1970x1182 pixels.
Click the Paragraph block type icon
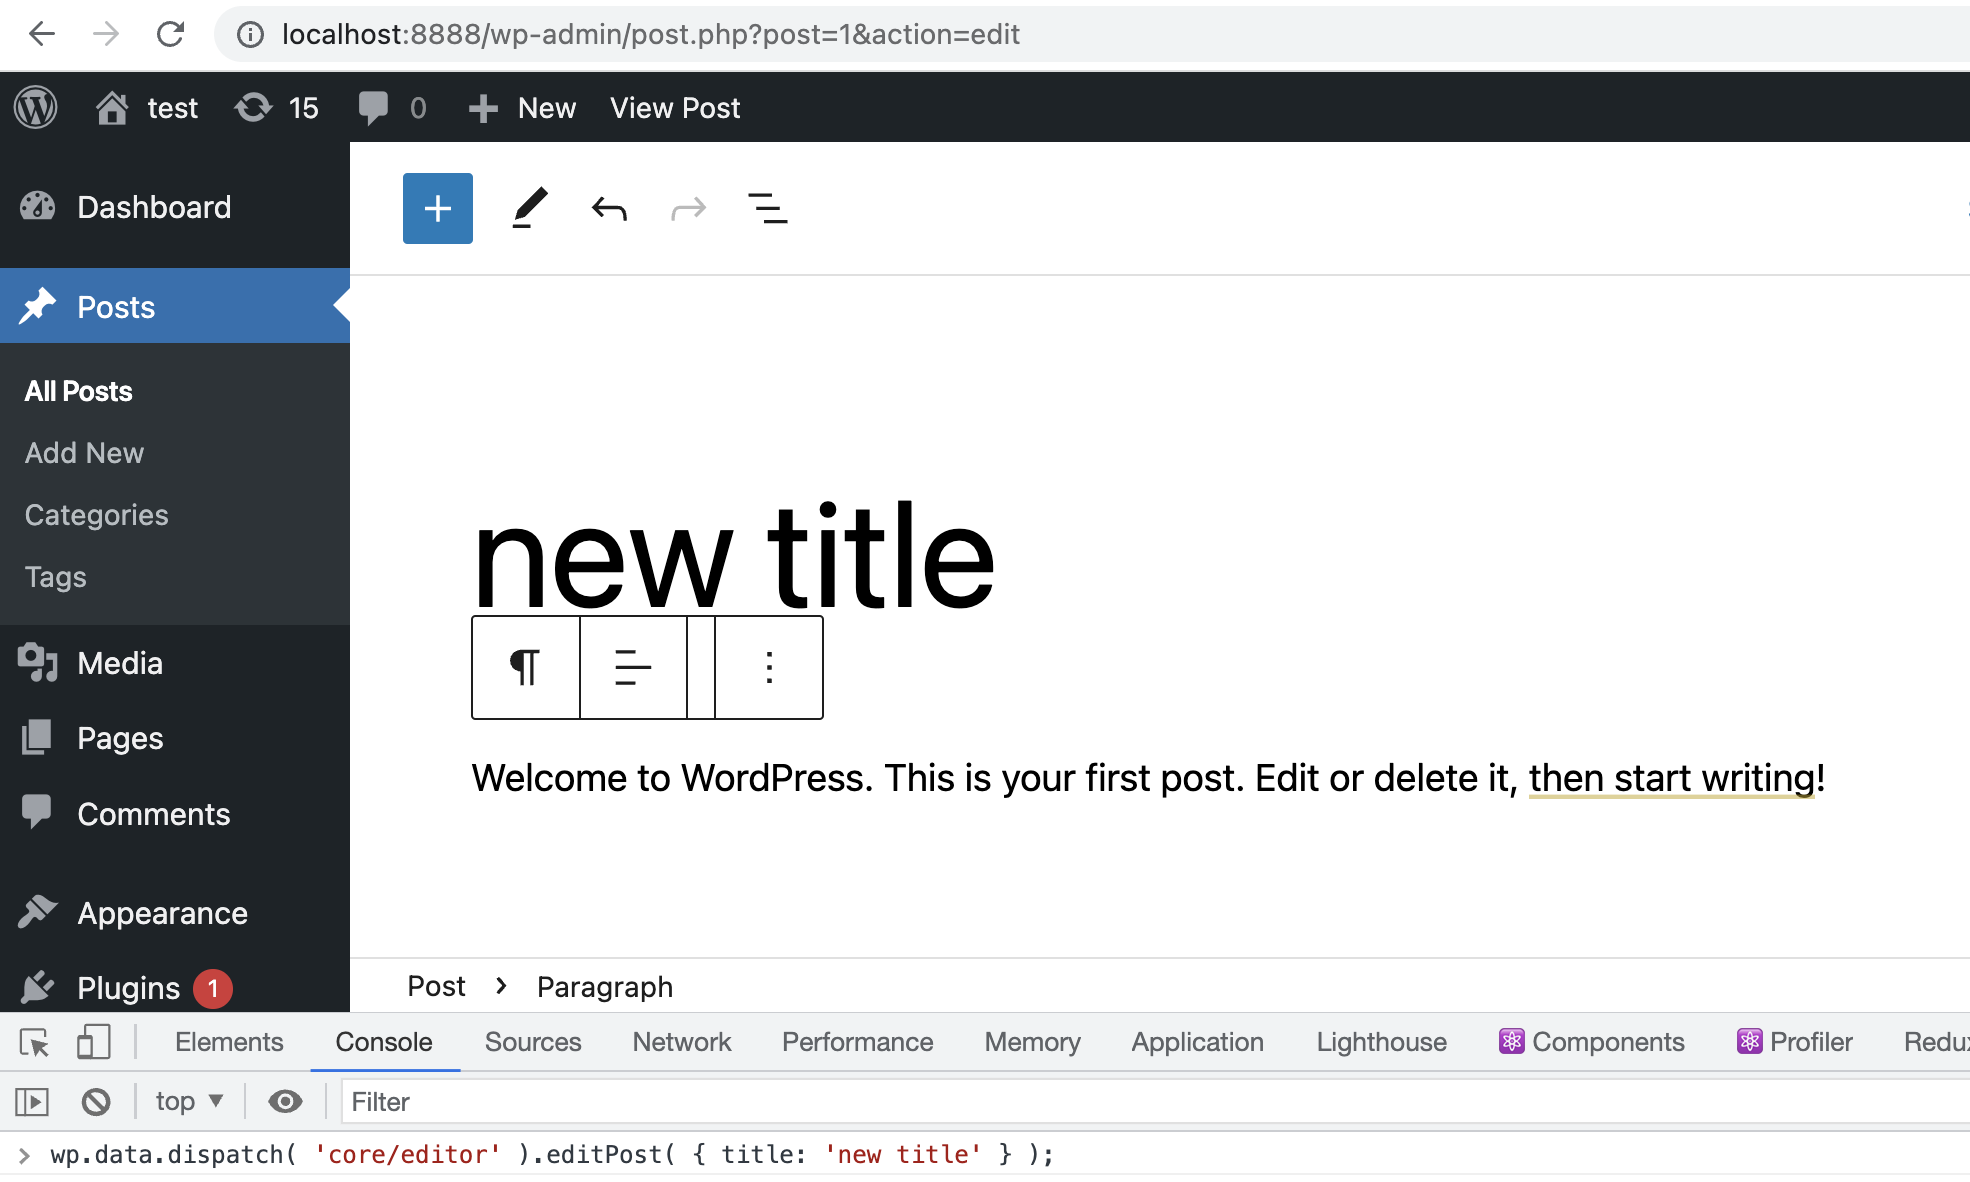(x=525, y=667)
